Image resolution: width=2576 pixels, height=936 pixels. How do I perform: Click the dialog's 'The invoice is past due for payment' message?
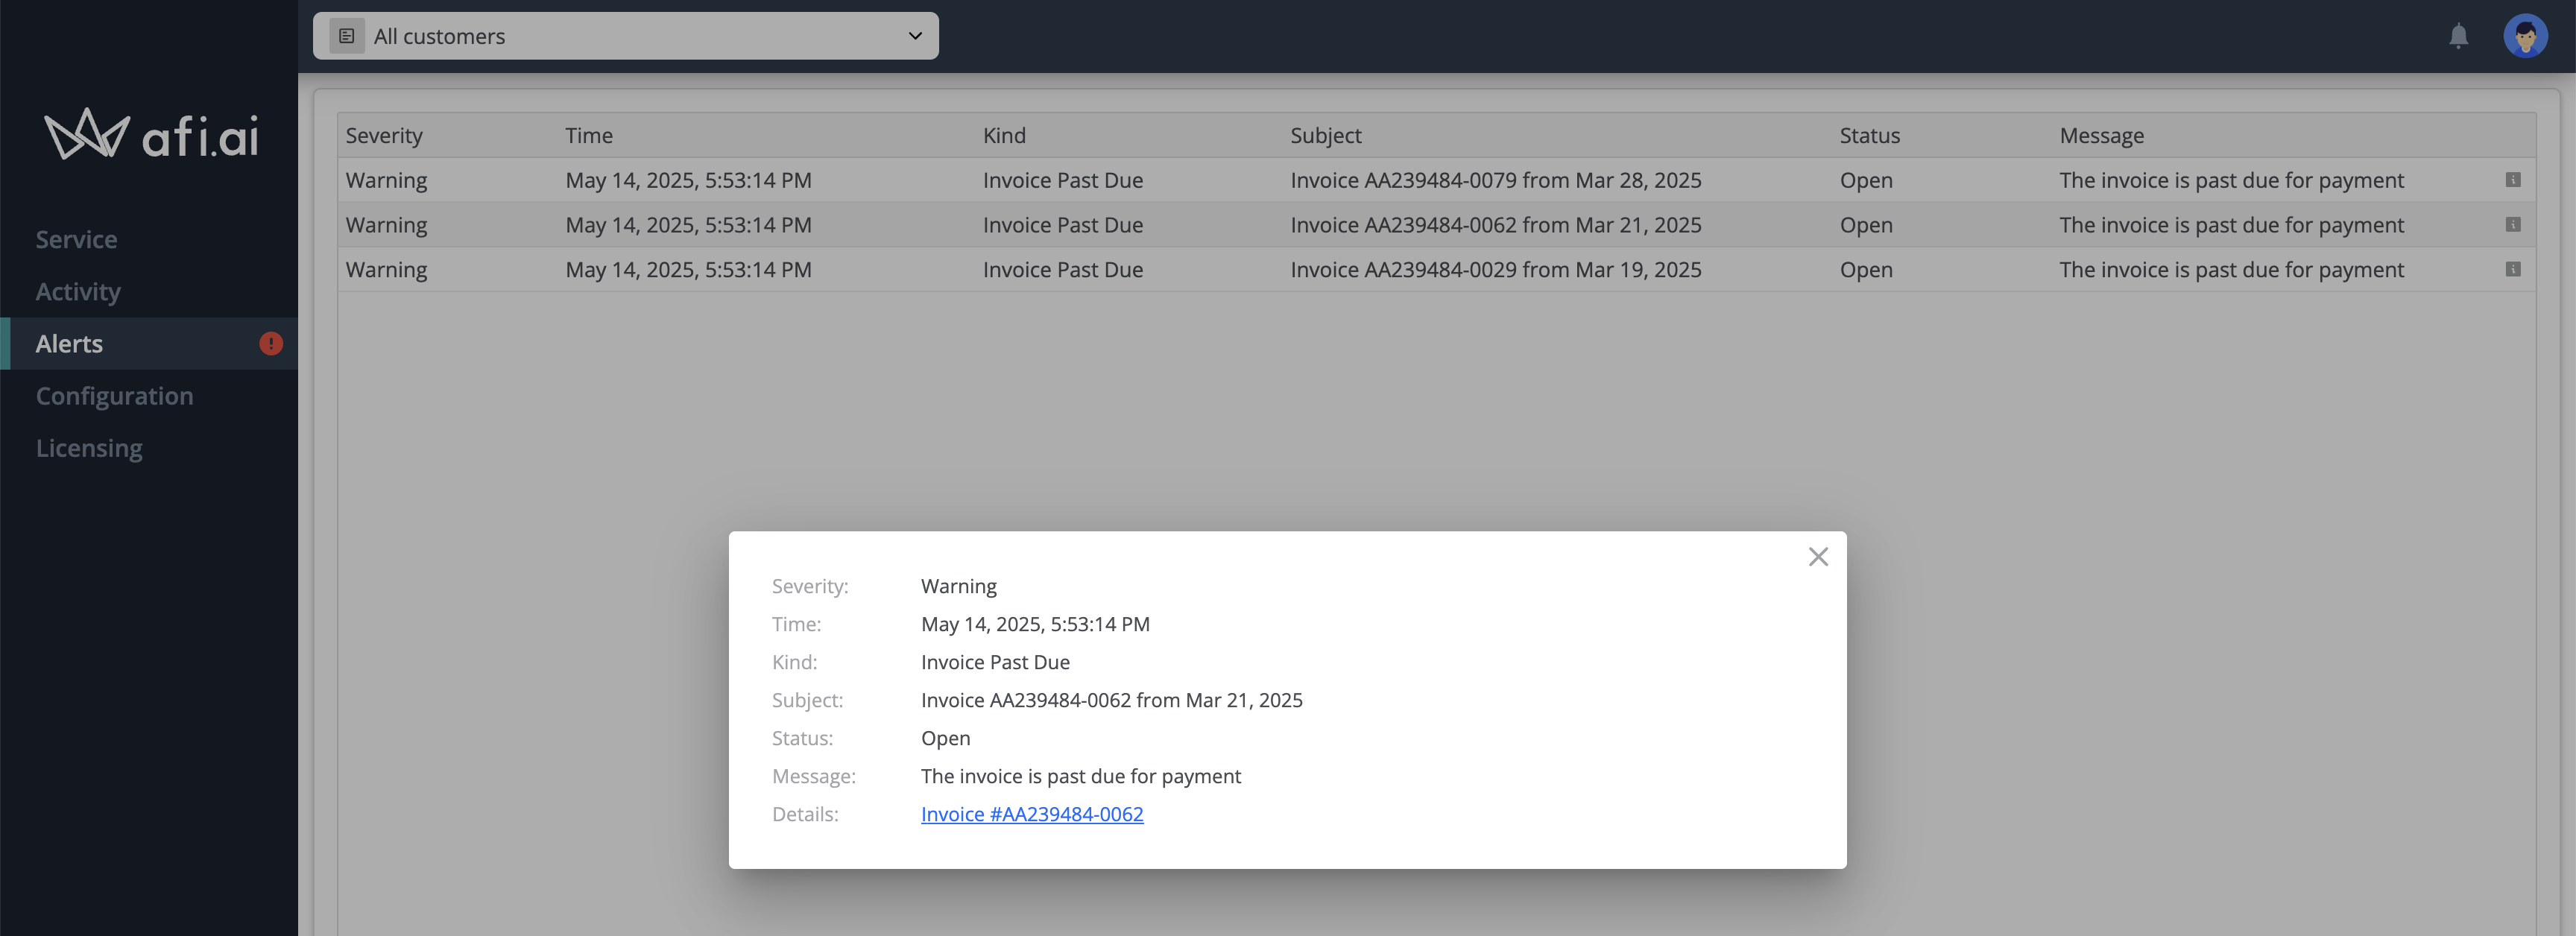[1080, 776]
